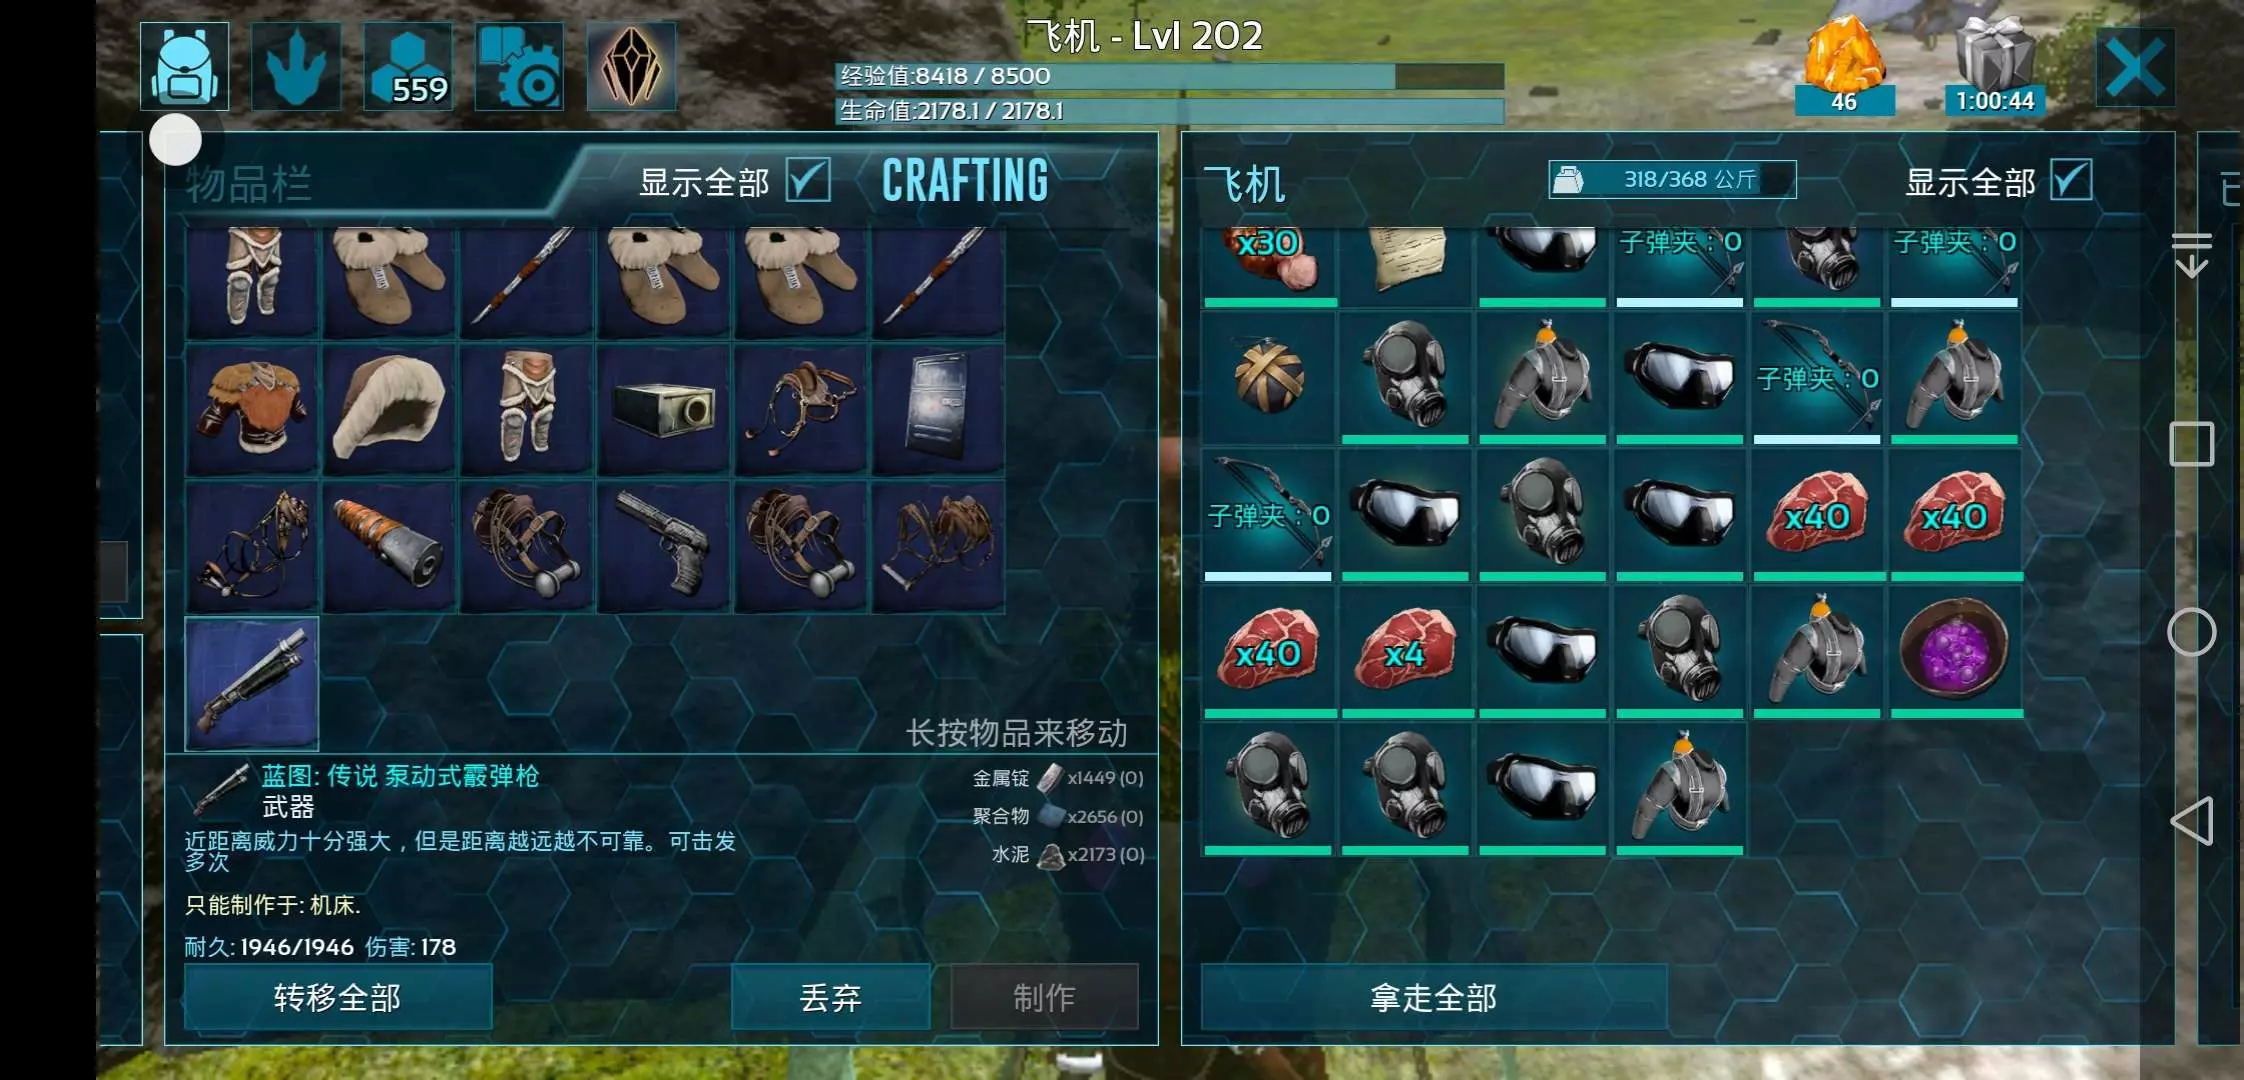Open the dinosaur footprint tab
This screenshot has width=2244, height=1080.
[x=296, y=66]
